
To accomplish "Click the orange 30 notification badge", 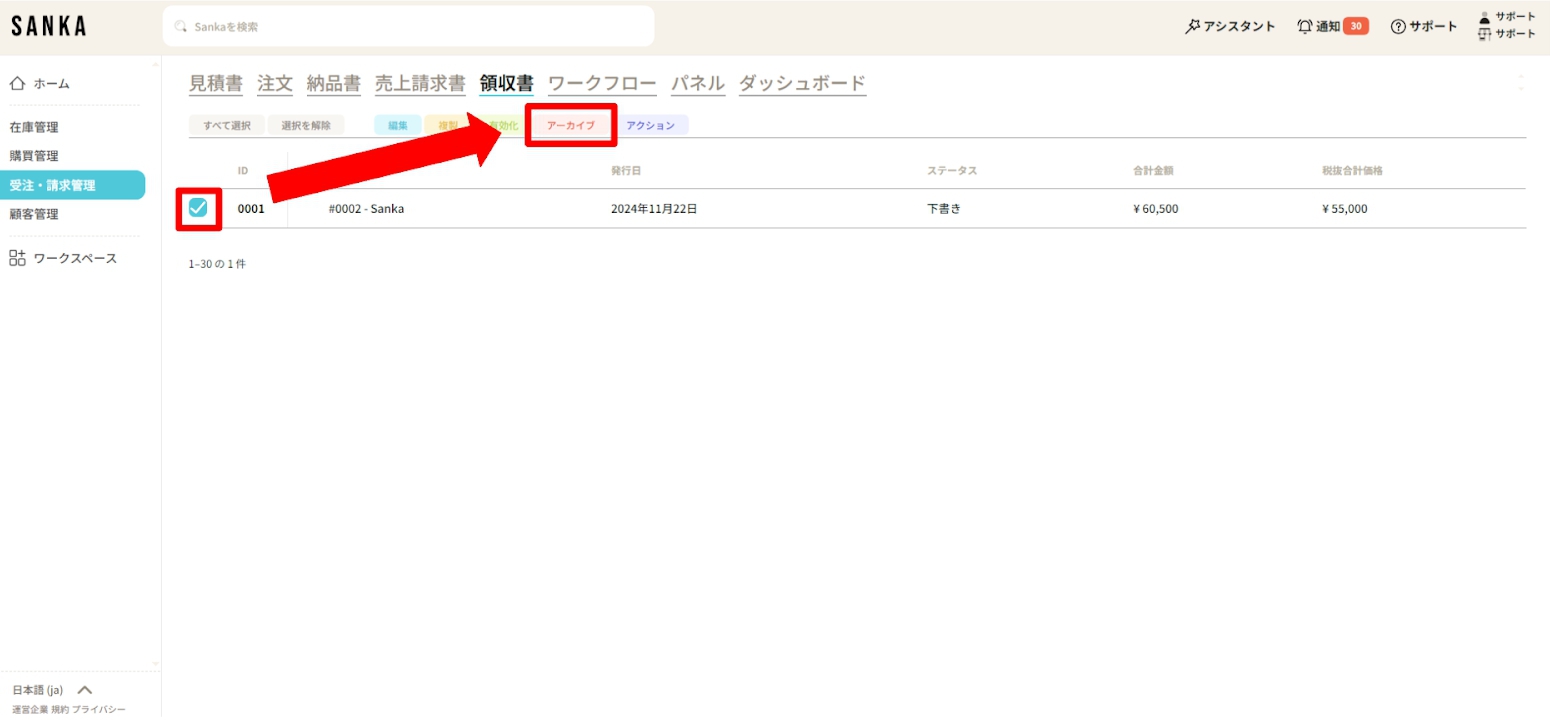I will point(1356,26).
